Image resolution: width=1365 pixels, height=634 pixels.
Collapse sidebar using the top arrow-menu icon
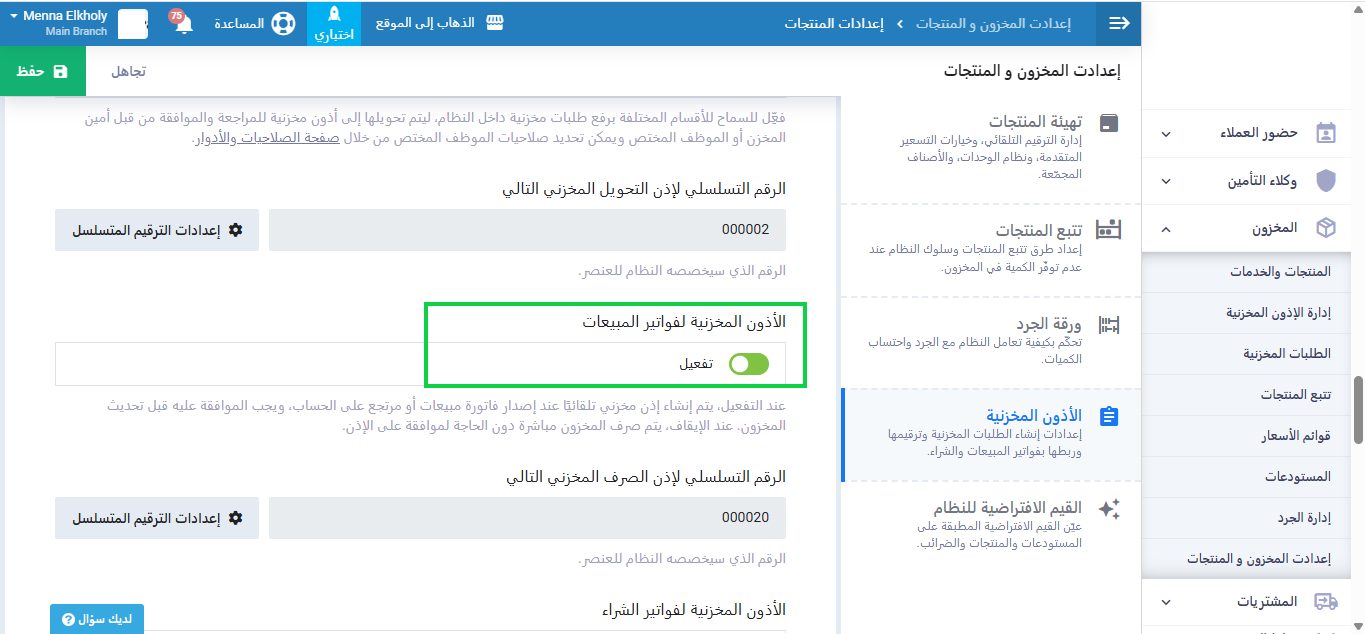[x=1119, y=23]
